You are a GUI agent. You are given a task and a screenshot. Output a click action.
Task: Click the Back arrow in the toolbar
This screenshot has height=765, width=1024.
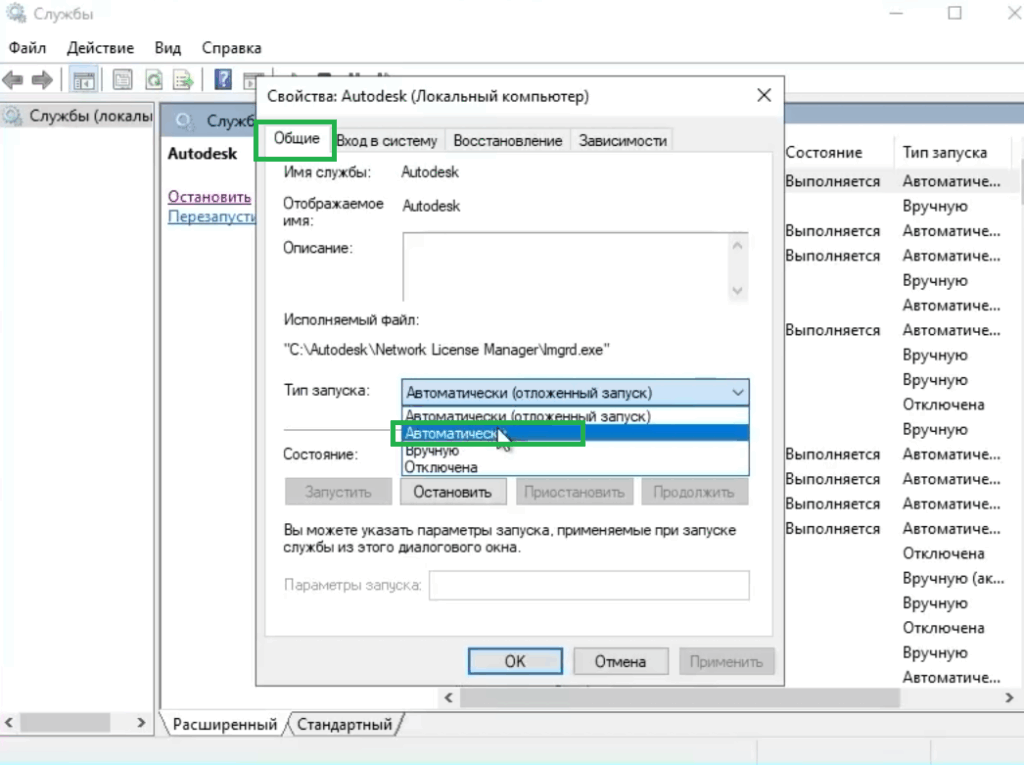tap(13, 80)
